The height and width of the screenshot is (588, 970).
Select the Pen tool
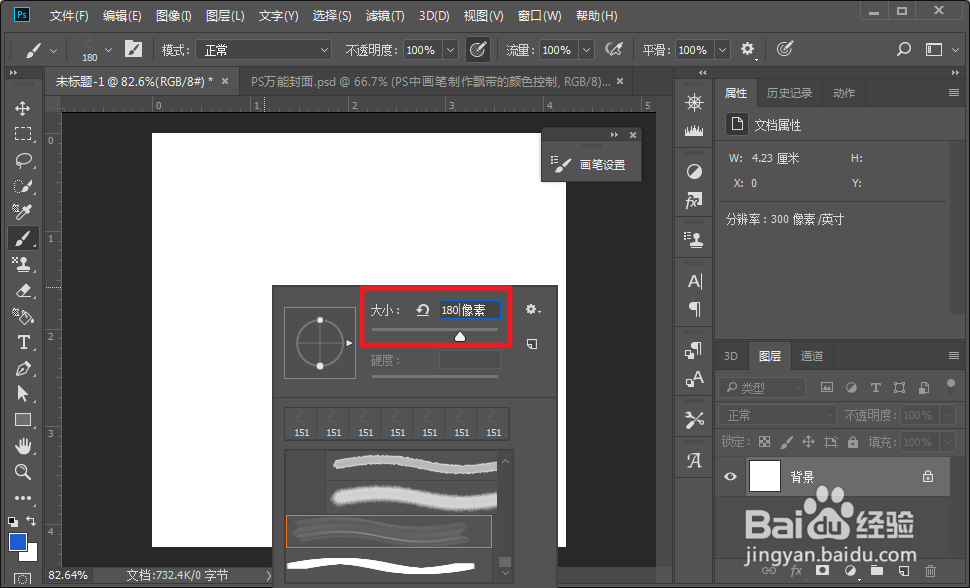23,368
